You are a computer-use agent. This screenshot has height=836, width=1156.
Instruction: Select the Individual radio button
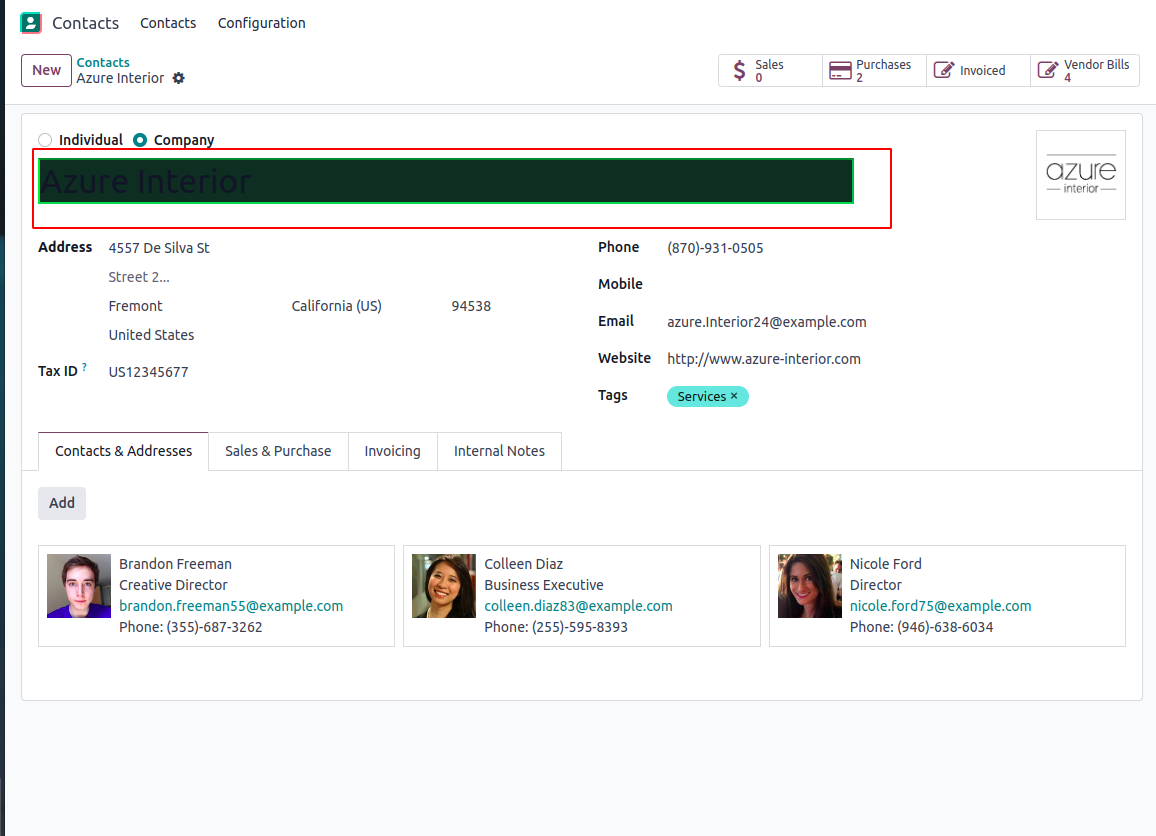(x=45, y=140)
